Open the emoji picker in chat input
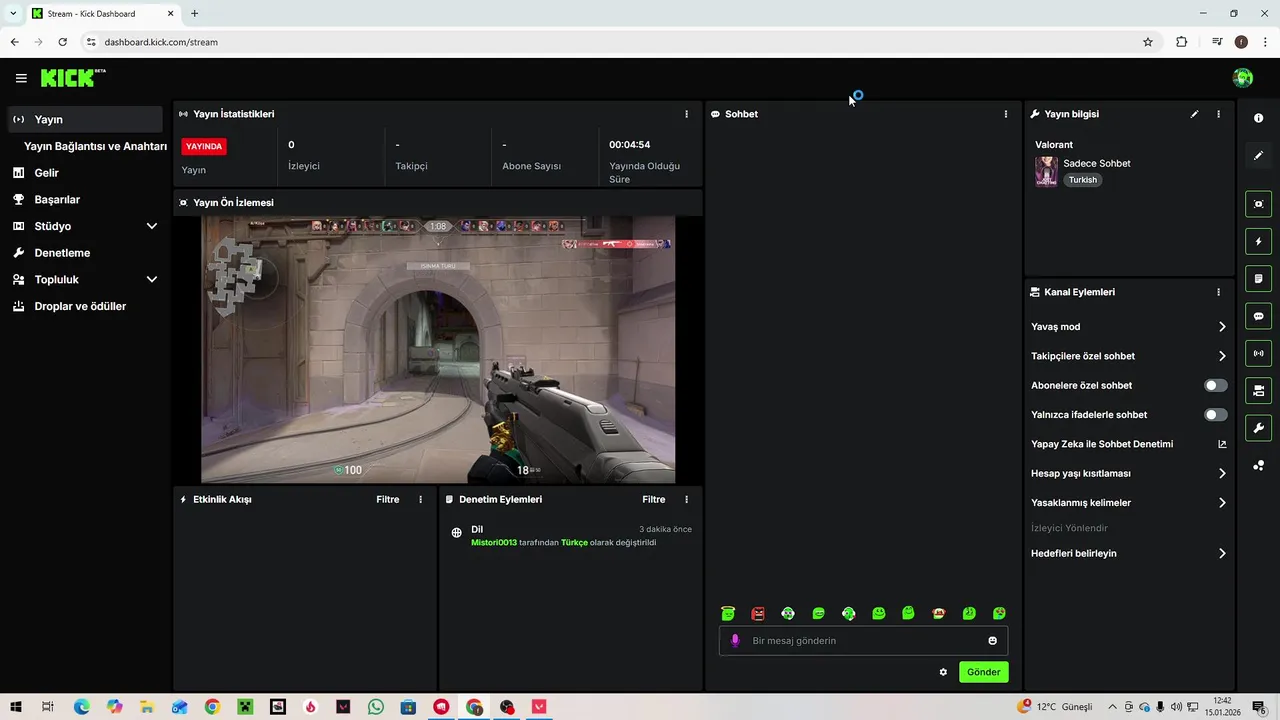Image resolution: width=1280 pixels, height=720 pixels. pos(993,641)
